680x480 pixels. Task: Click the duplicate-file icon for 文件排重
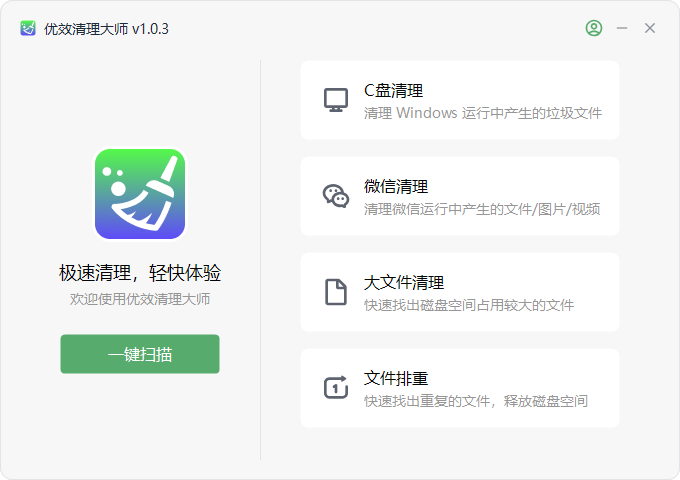click(336, 387)
